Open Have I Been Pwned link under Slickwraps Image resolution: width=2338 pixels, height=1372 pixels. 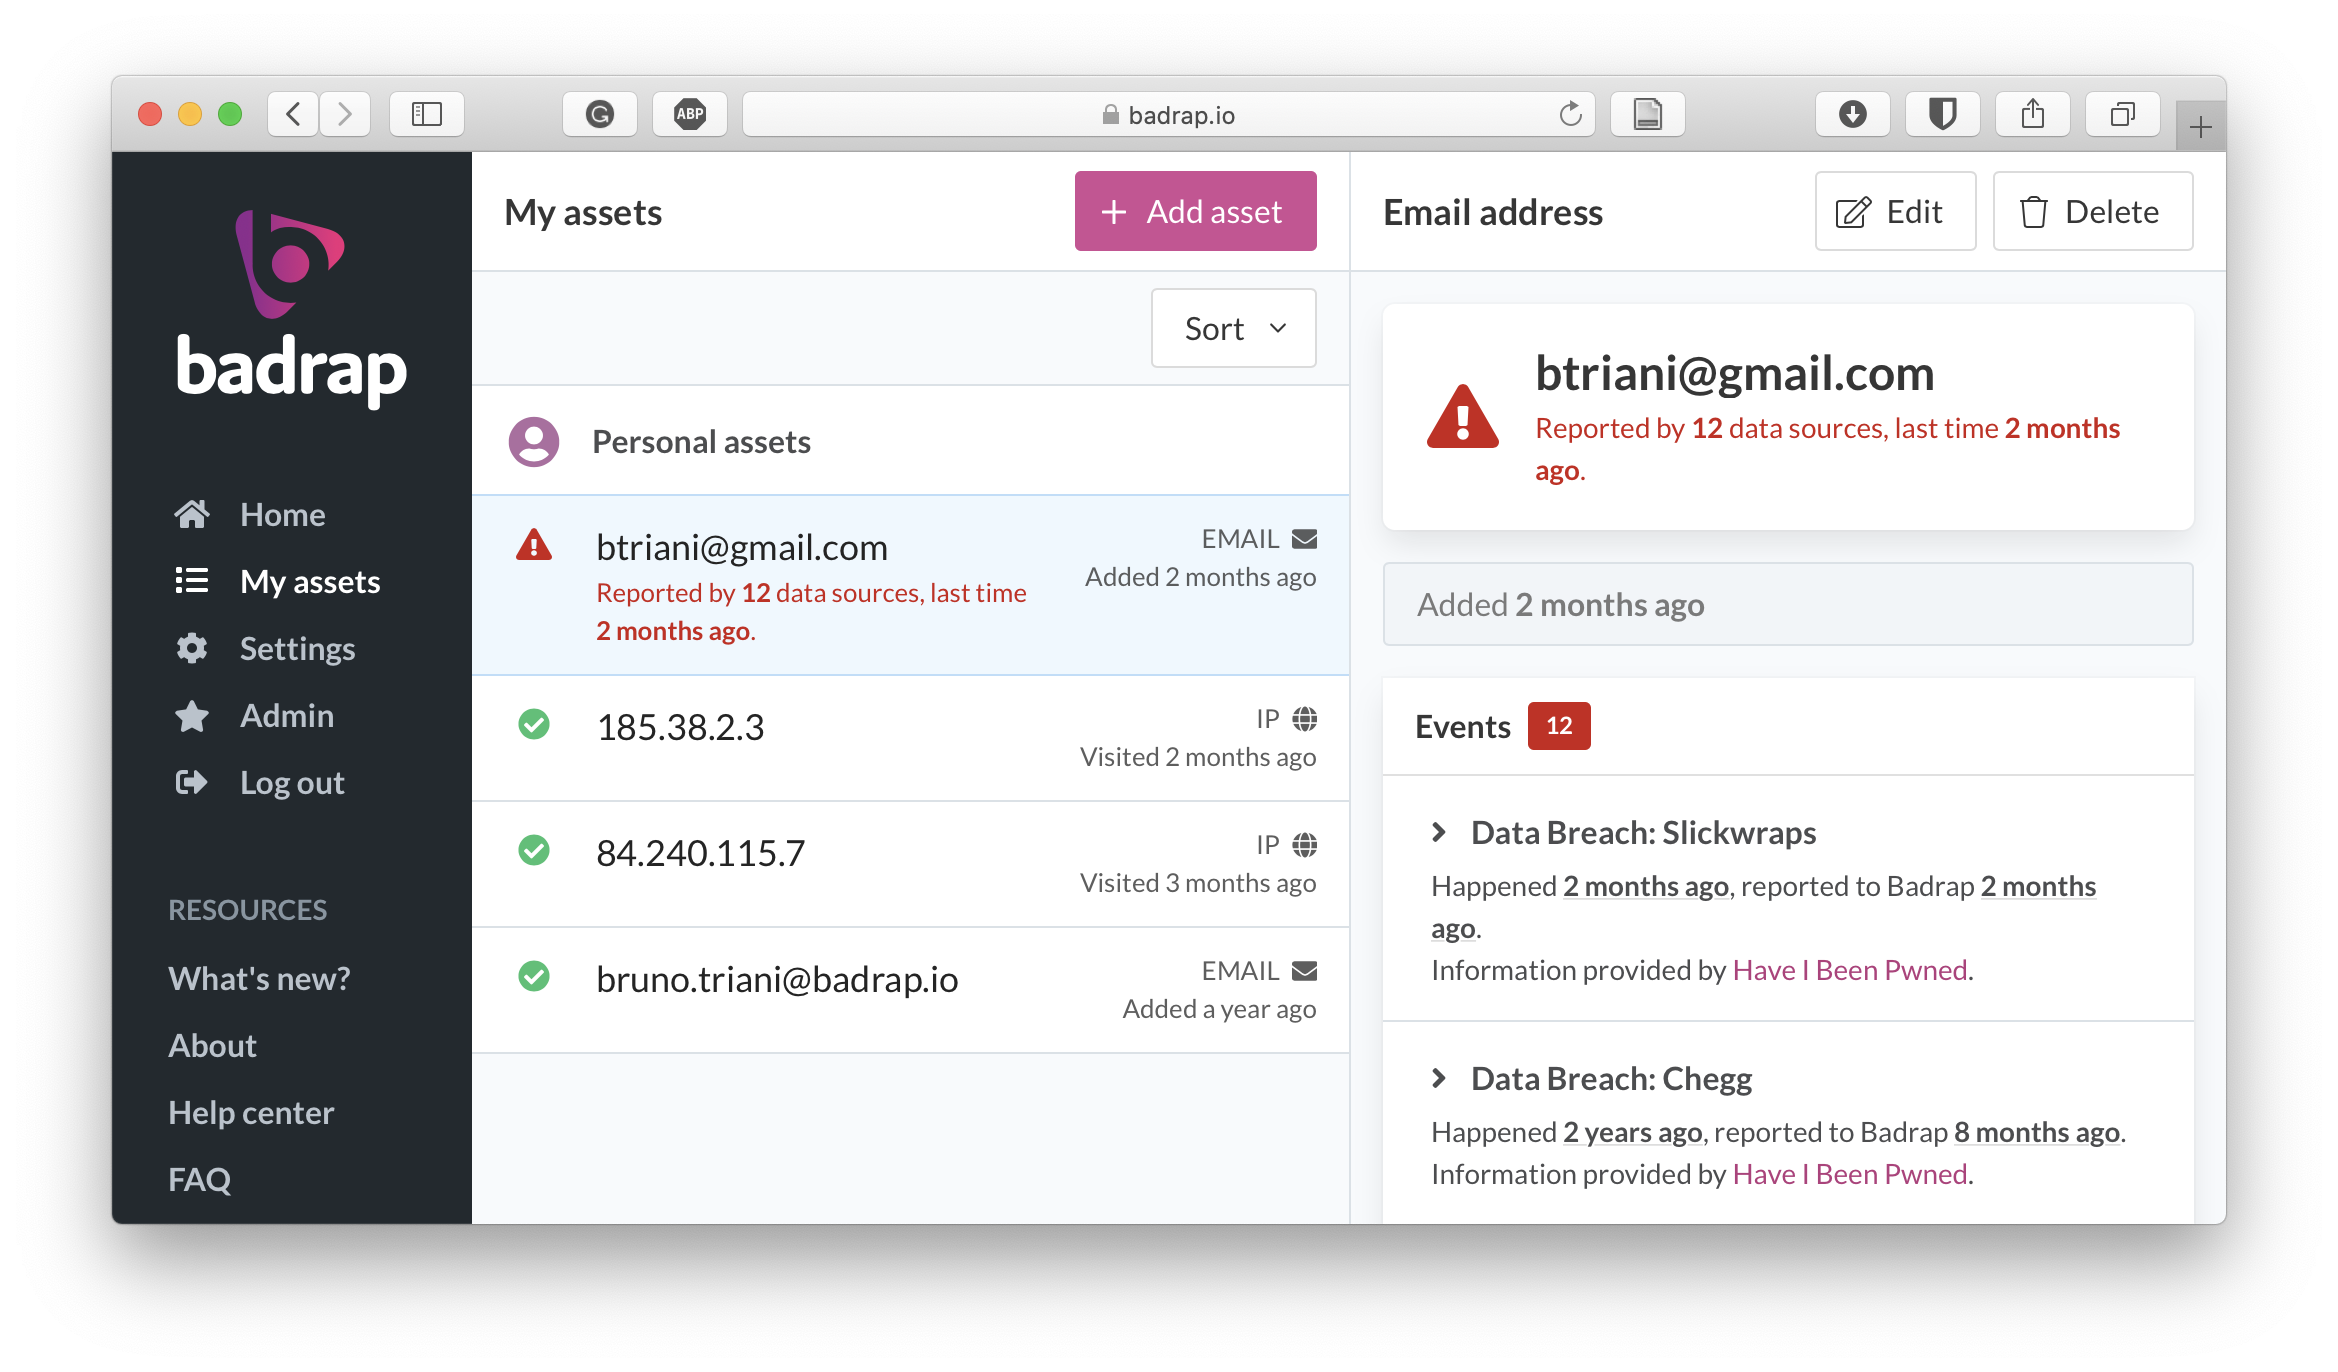pyautogui.click(x=1850, y=970)
